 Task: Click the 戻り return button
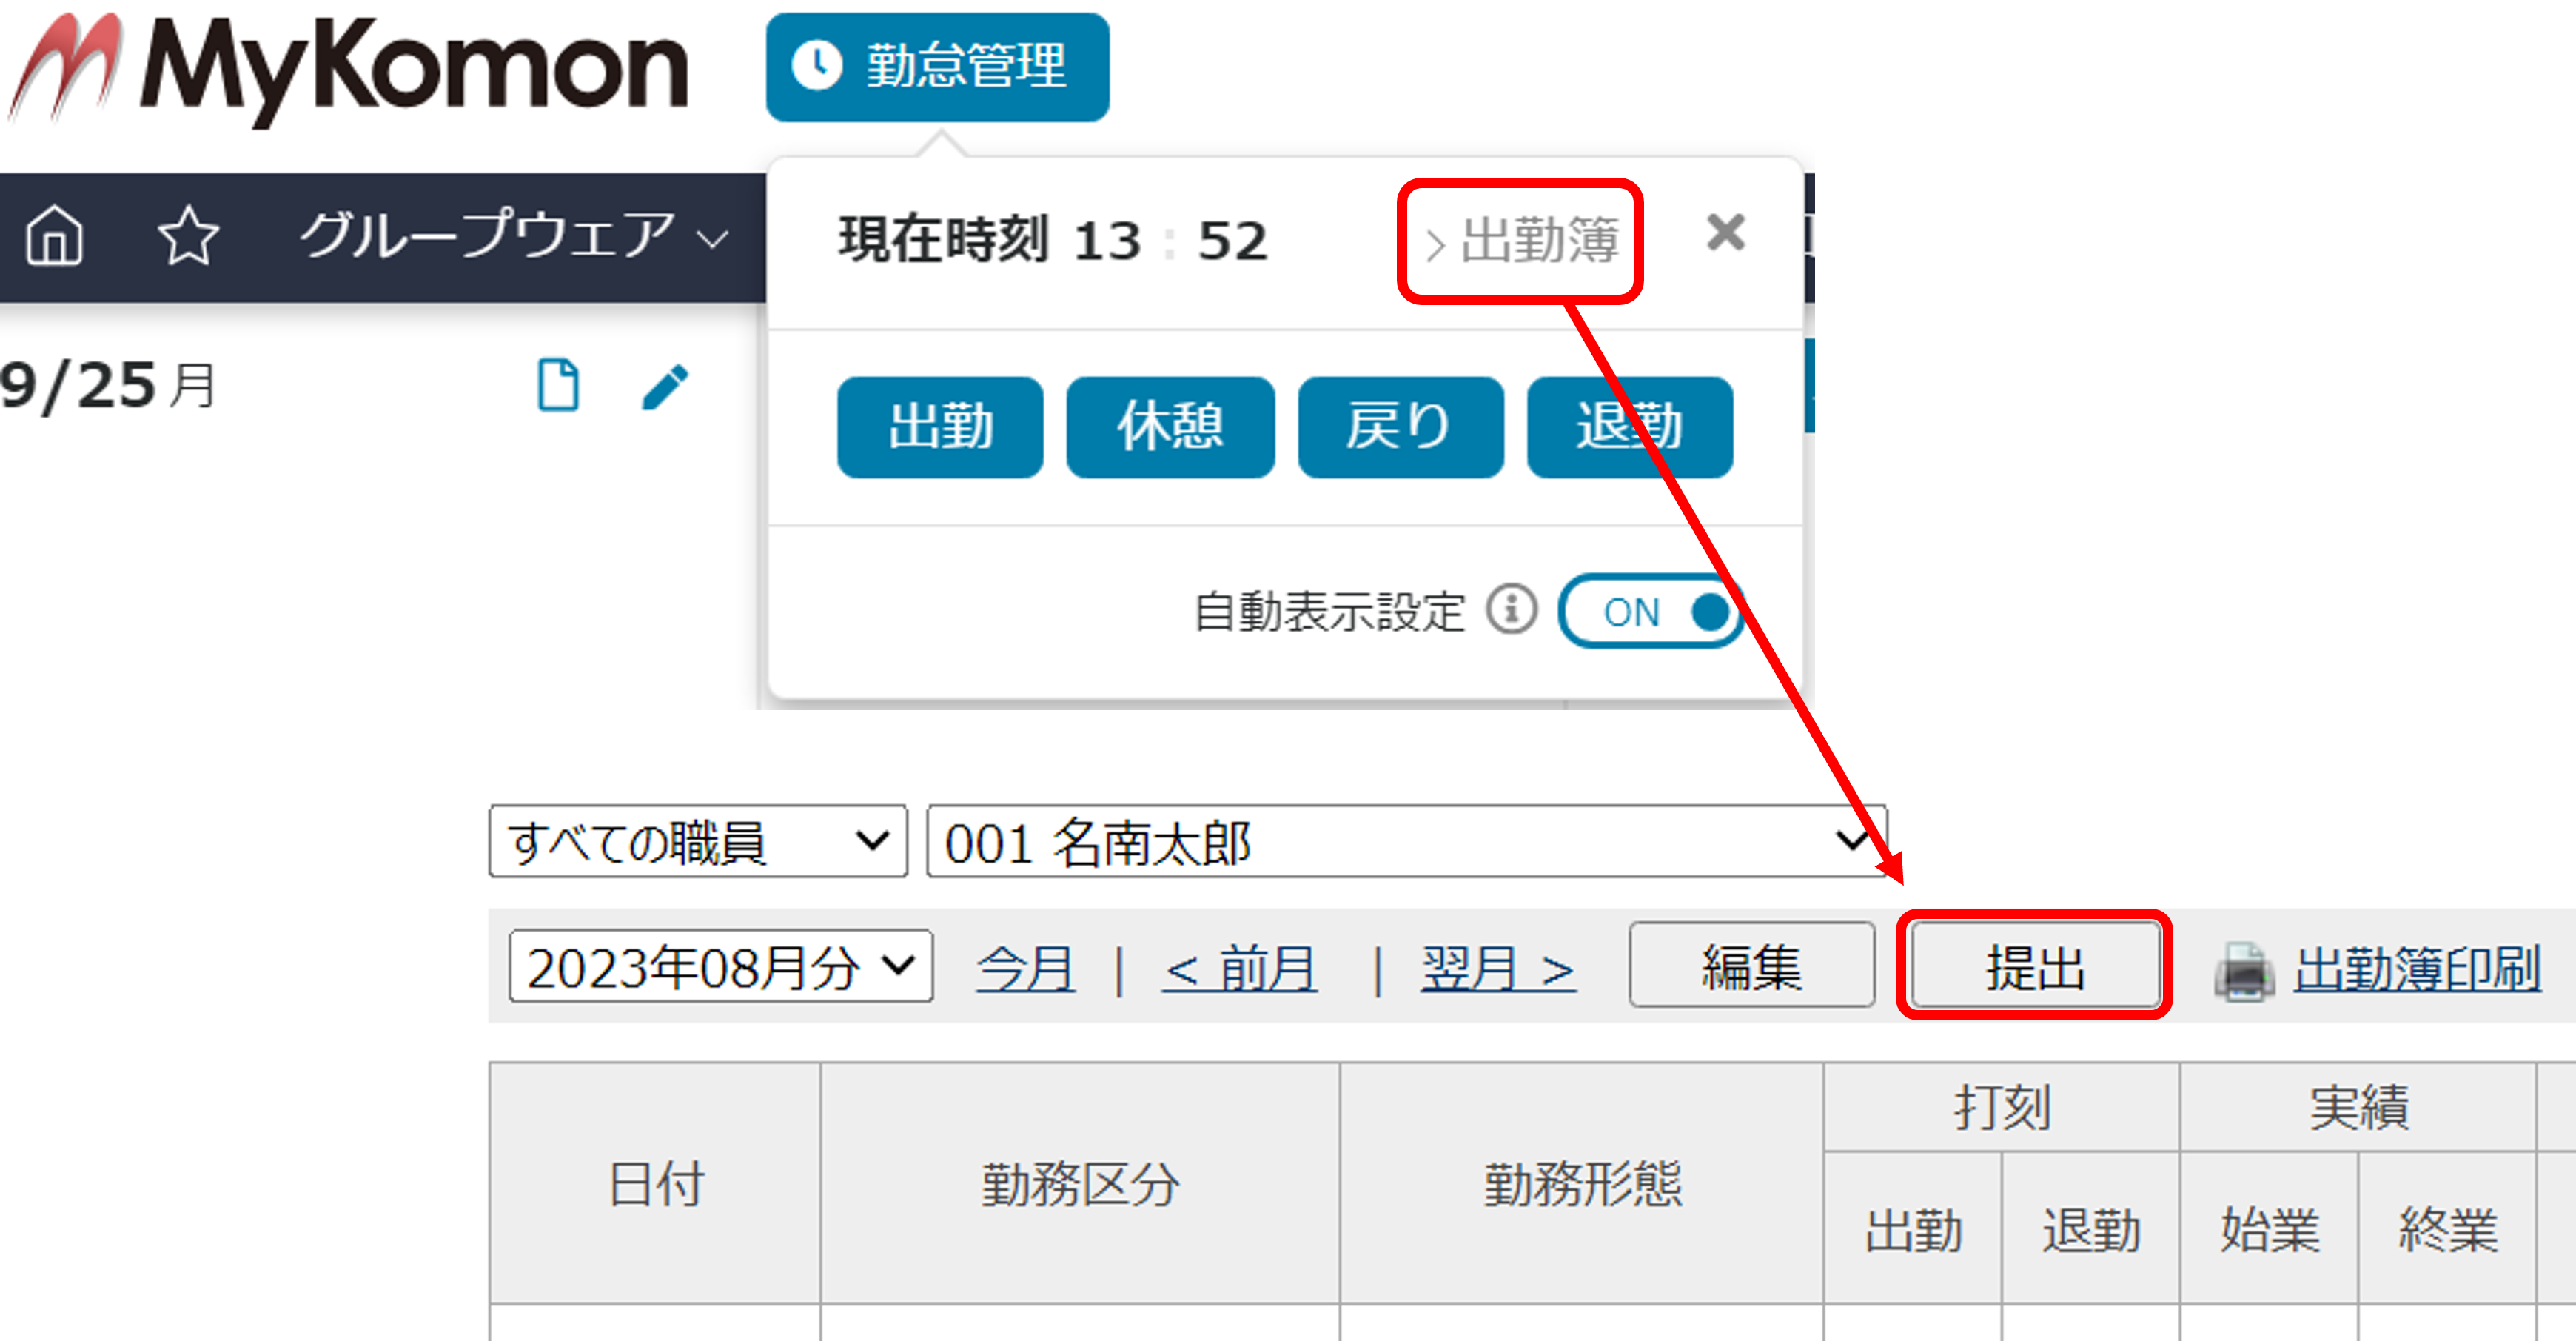(x=1400, y=427)
